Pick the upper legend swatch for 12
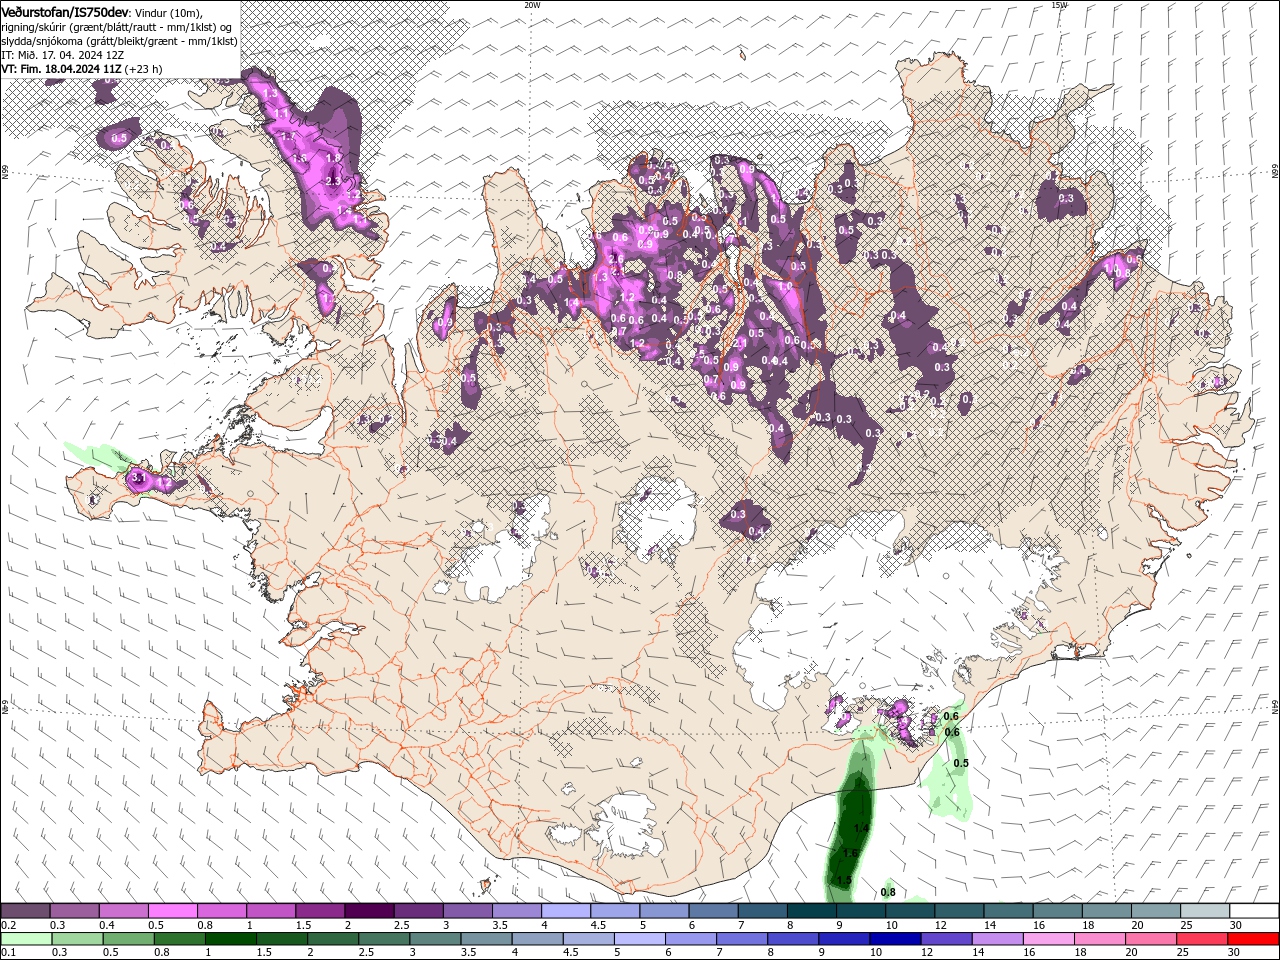Screen dimensions: 1280x960 click(959, 911)
